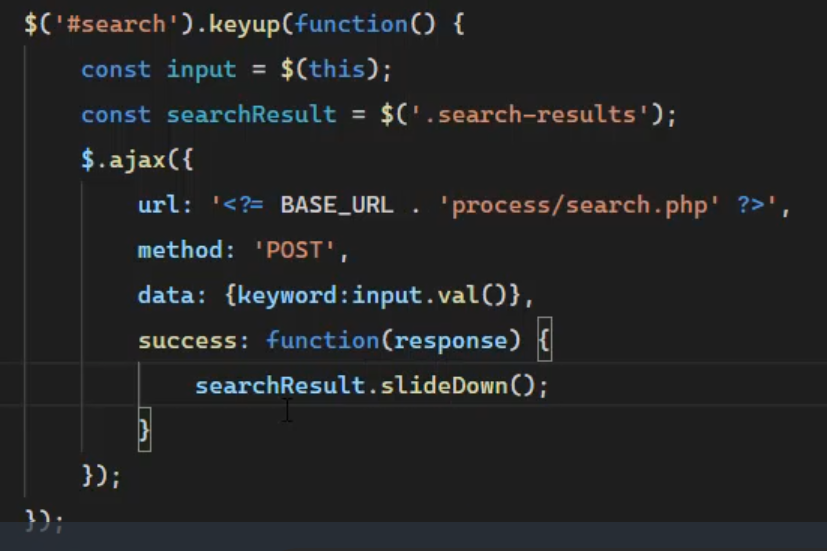
Task: Click the PHP closing tag ?>
Action: 751,205
